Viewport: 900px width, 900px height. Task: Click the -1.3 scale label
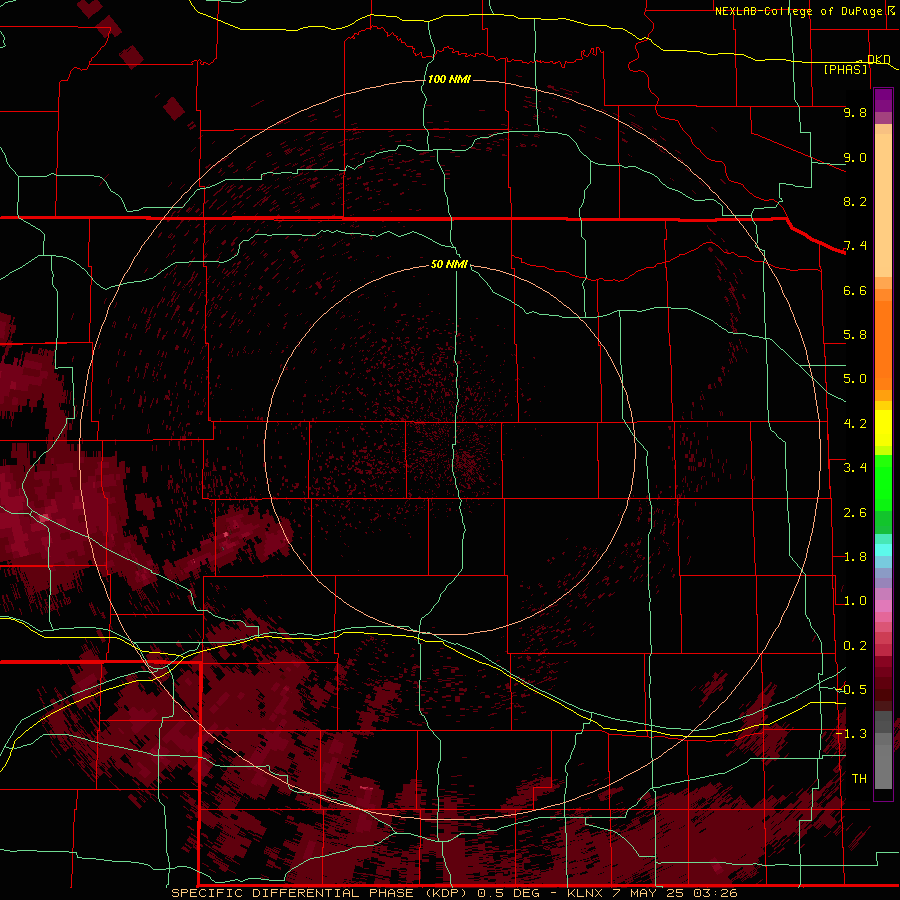pos(851,734)
